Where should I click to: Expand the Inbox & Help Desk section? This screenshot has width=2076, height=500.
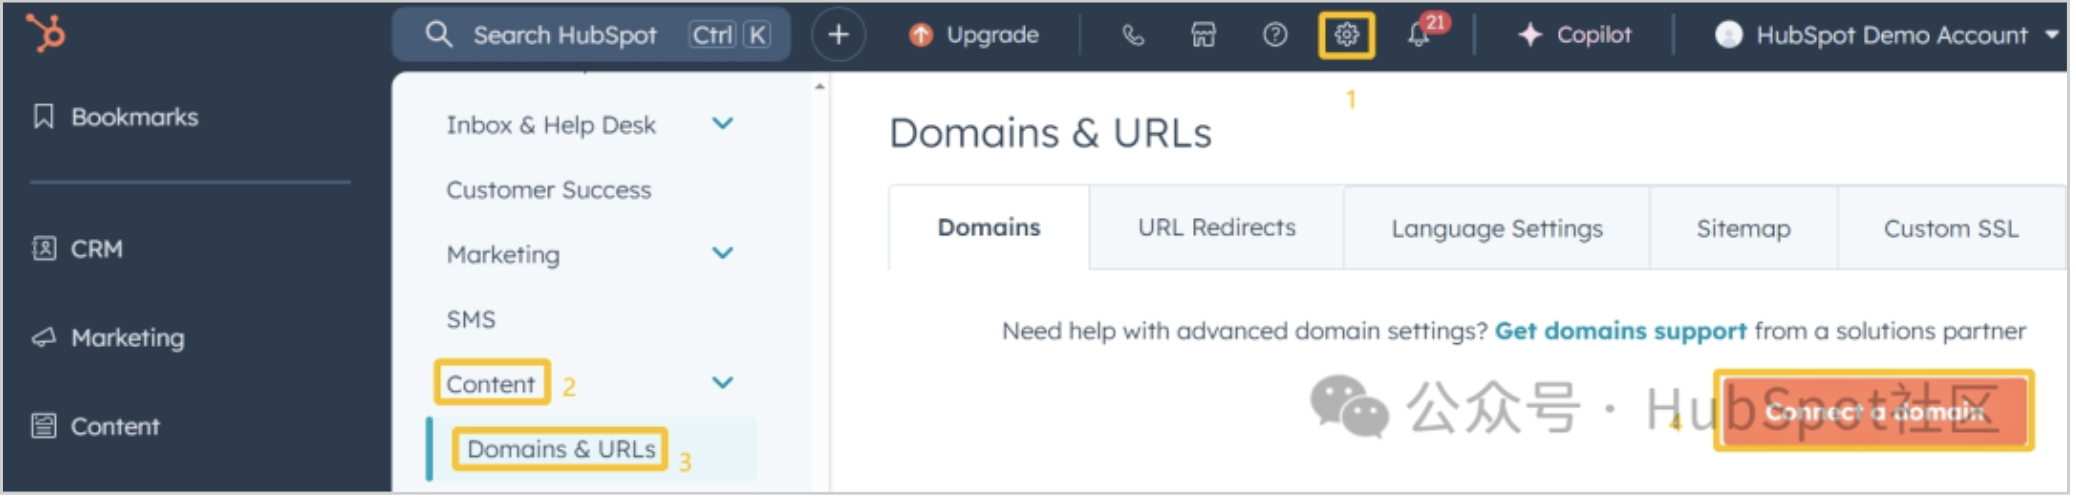click(x=722, y=124)
